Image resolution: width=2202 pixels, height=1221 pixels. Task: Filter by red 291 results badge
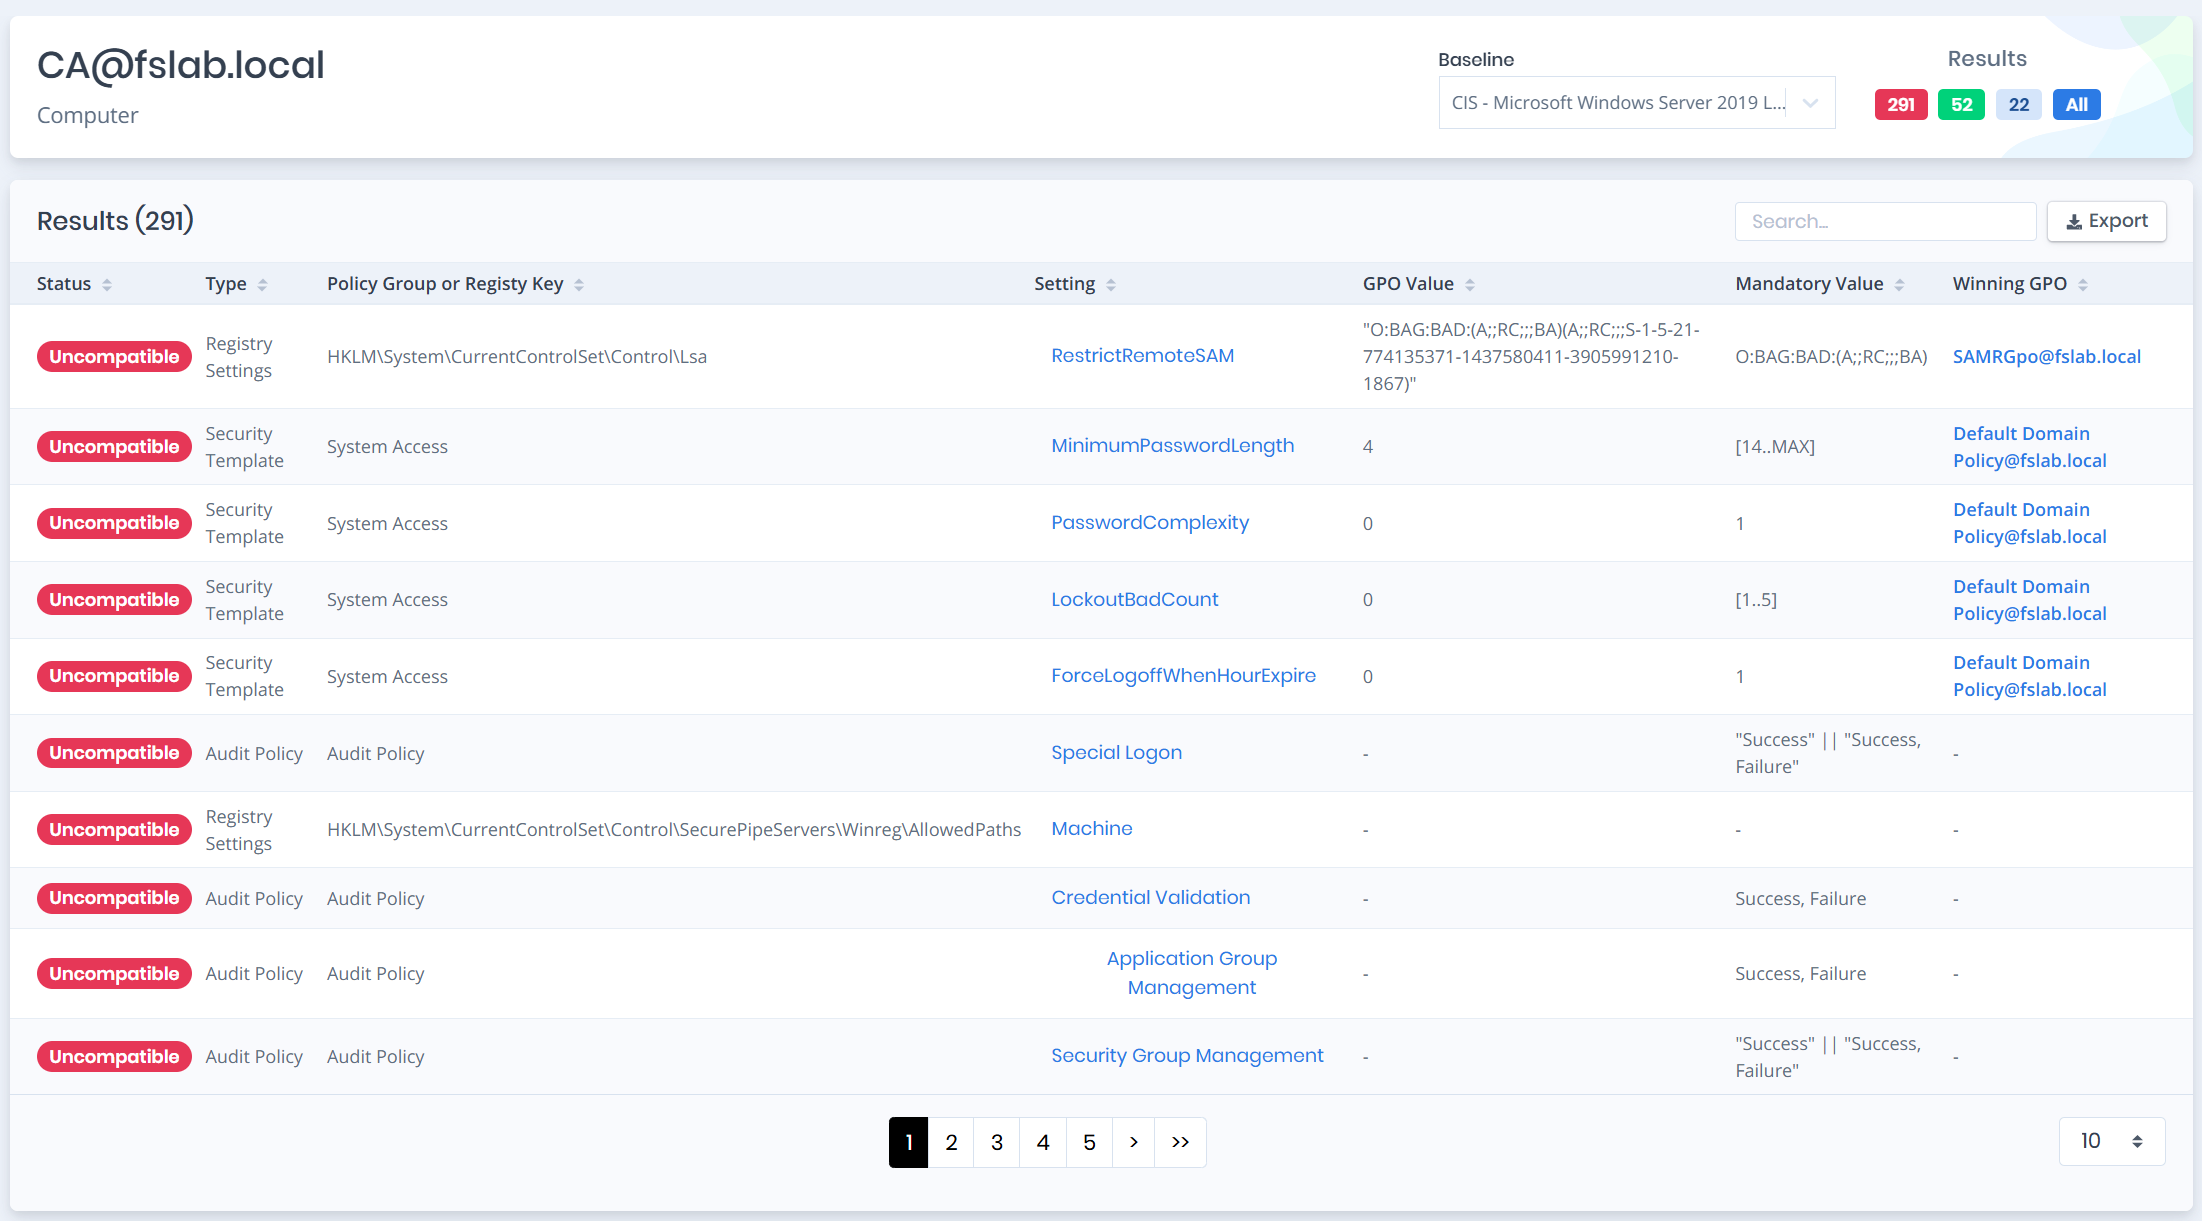point(1900,105)
